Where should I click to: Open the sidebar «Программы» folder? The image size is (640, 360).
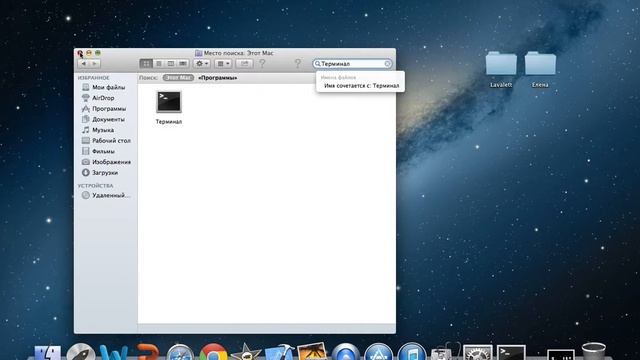(x=104, y=109)
